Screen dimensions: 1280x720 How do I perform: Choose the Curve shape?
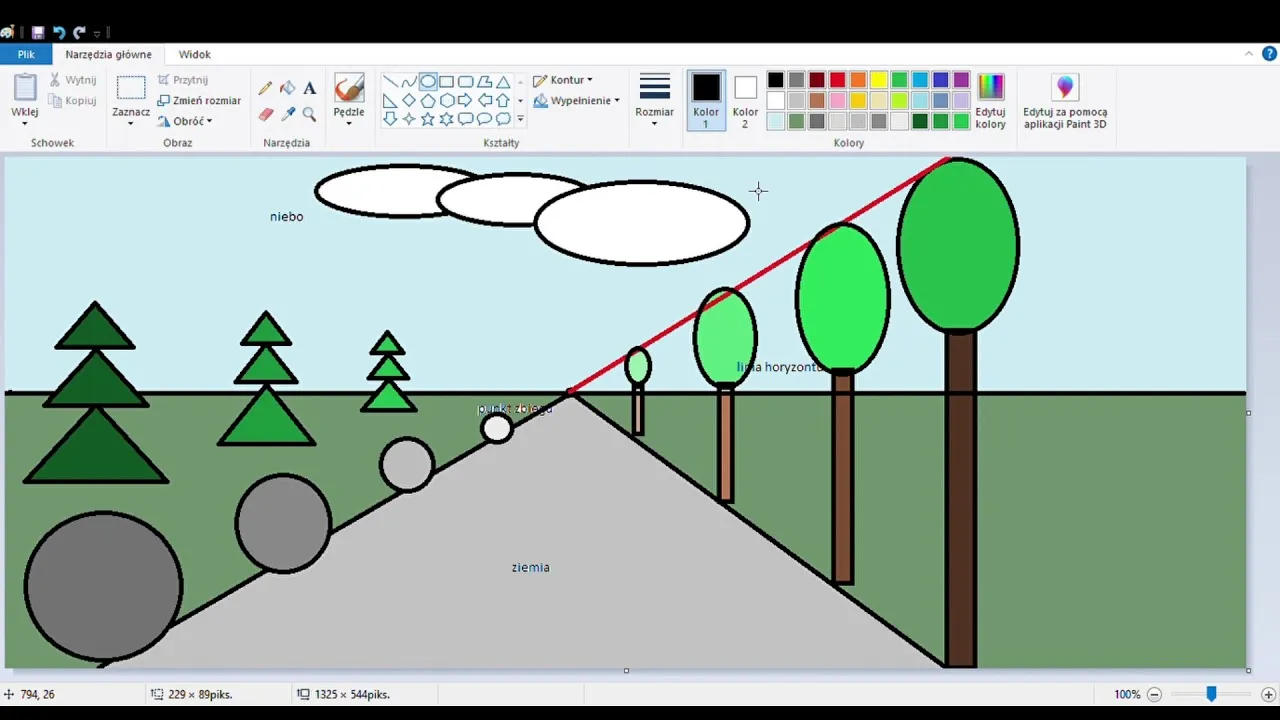409,82
